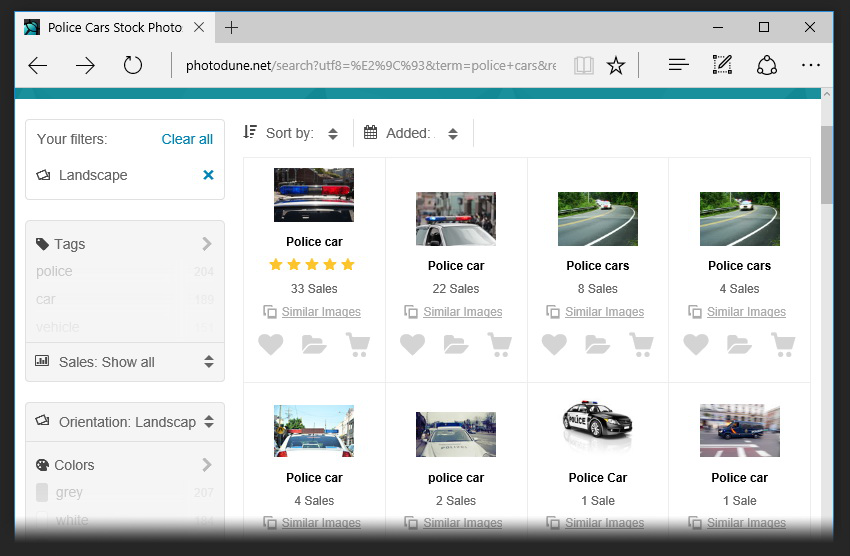Open the Share icon in toolbar
Viewport: 850px width, 556px height.
click(767, 66)
